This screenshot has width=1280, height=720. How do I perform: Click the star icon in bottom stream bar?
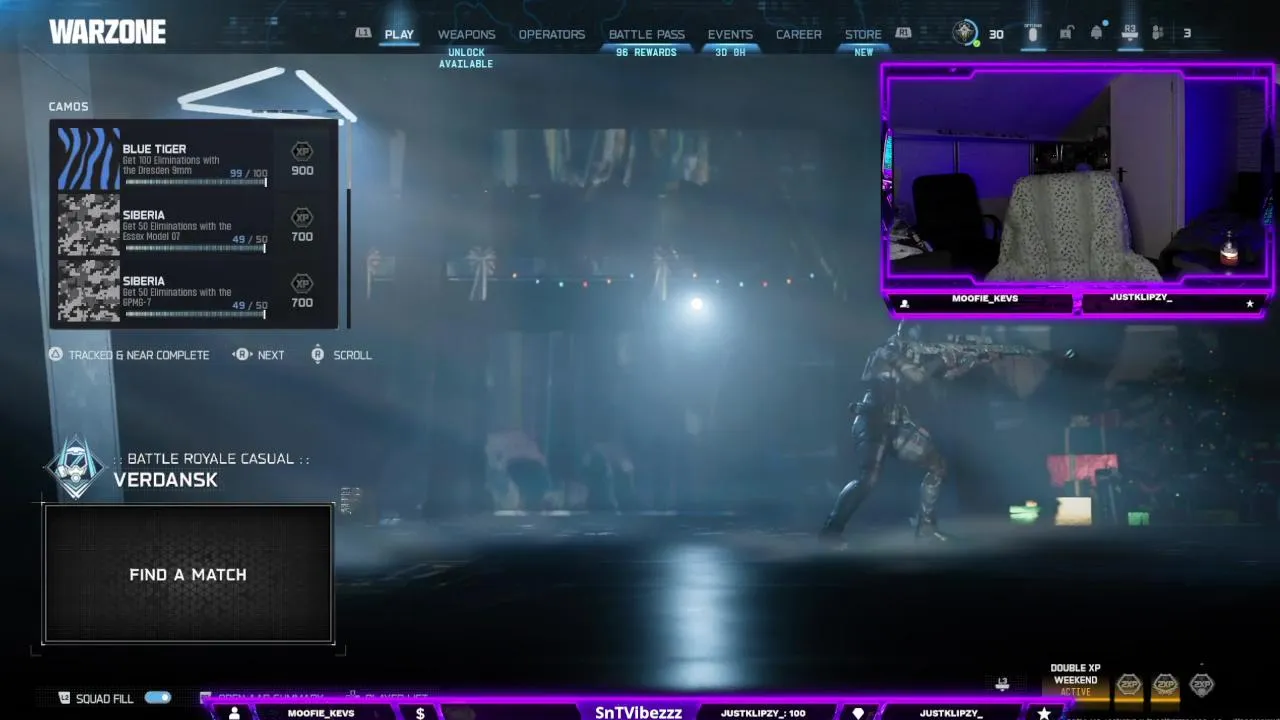1044,713
